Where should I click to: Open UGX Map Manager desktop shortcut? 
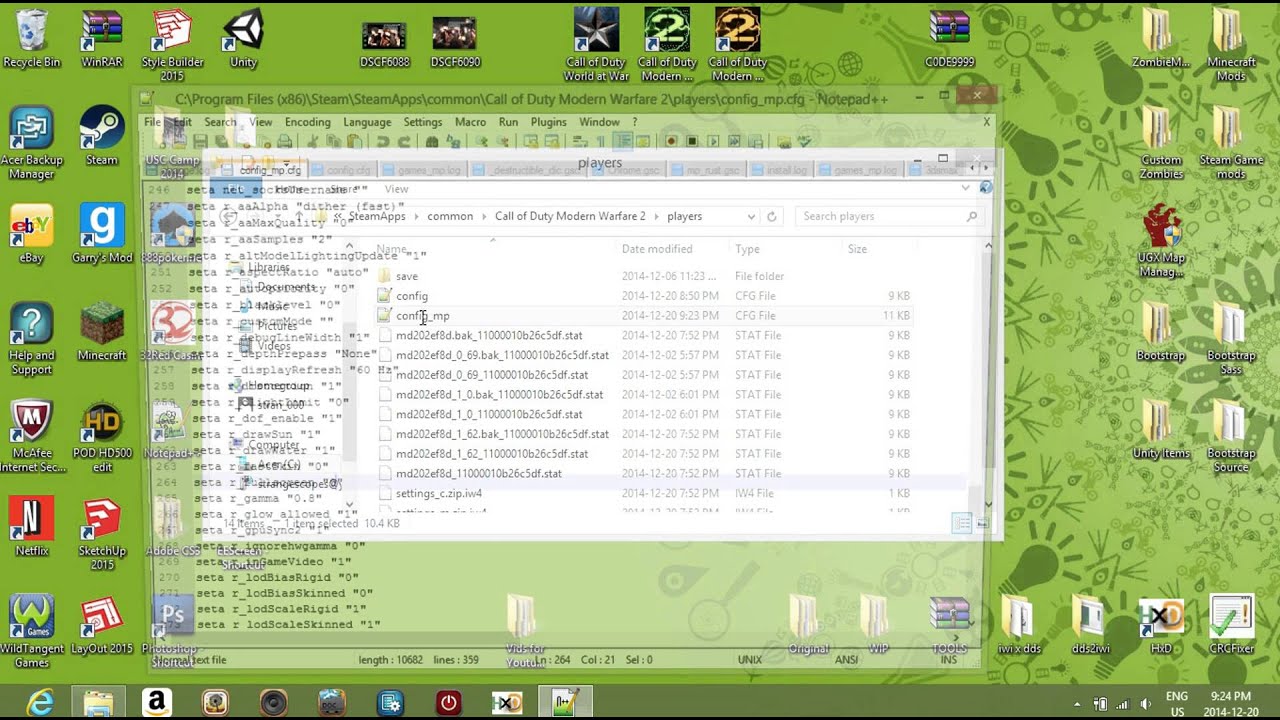(1162, 242)
